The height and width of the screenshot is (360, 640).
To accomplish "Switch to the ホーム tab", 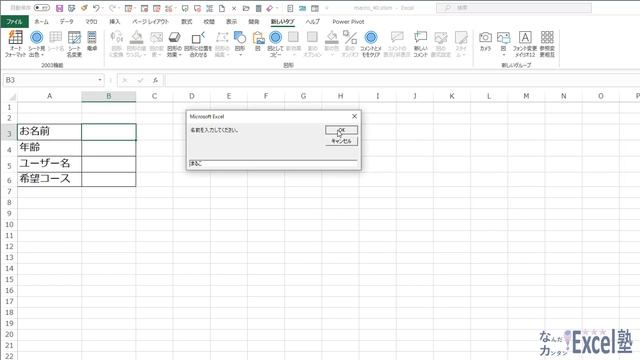I will coord(41,22).
